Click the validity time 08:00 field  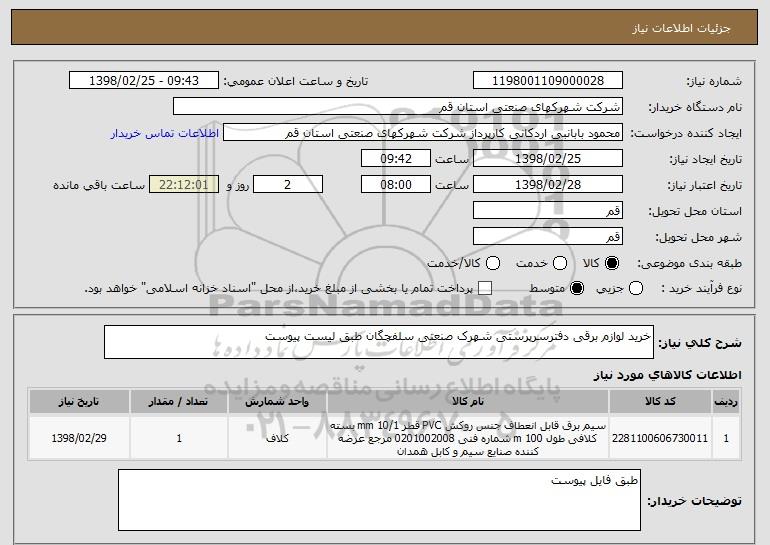(396, 185)
